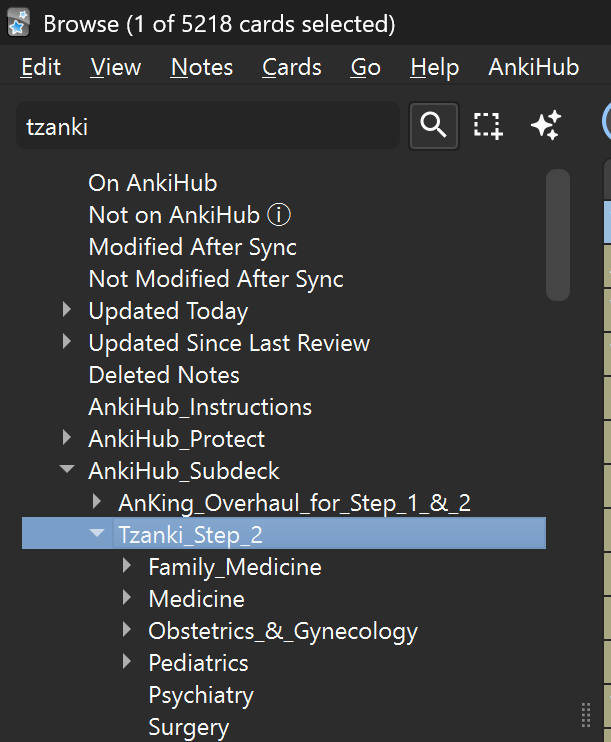Click the AI sparkles icon
This screenshot has height=742, width=611.
546,125
